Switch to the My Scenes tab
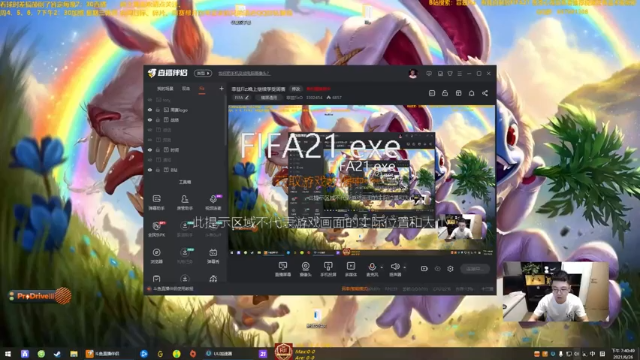This screenshot has height=360, width=640. tap(165, 89)
